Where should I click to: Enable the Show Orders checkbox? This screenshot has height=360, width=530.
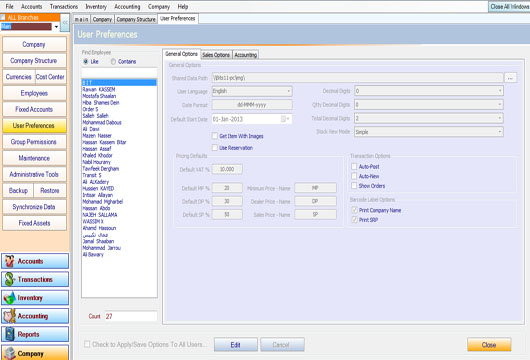pos(354,186)
